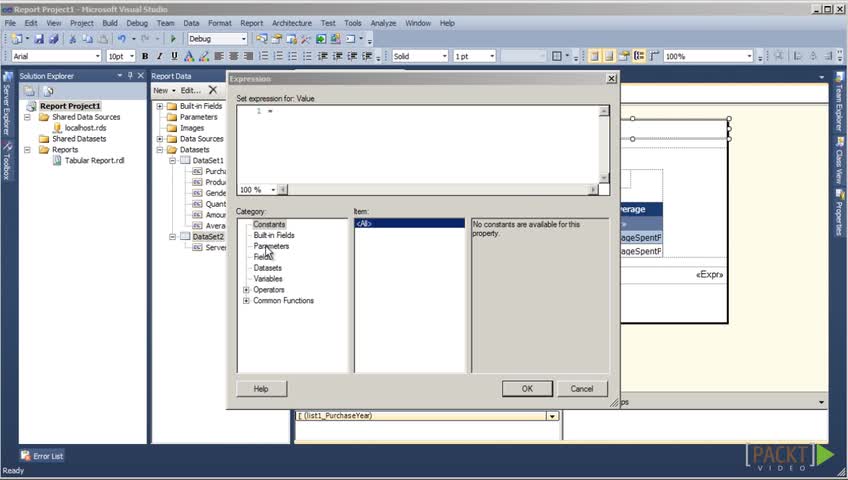
Task: Expand the Common Functions category
Action: pos(246,301)
